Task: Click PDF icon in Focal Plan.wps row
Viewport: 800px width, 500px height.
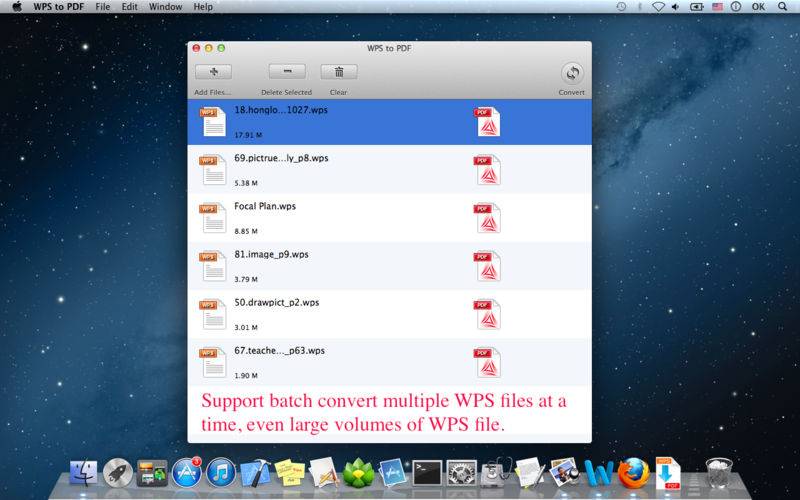Action: pos(487,217)
